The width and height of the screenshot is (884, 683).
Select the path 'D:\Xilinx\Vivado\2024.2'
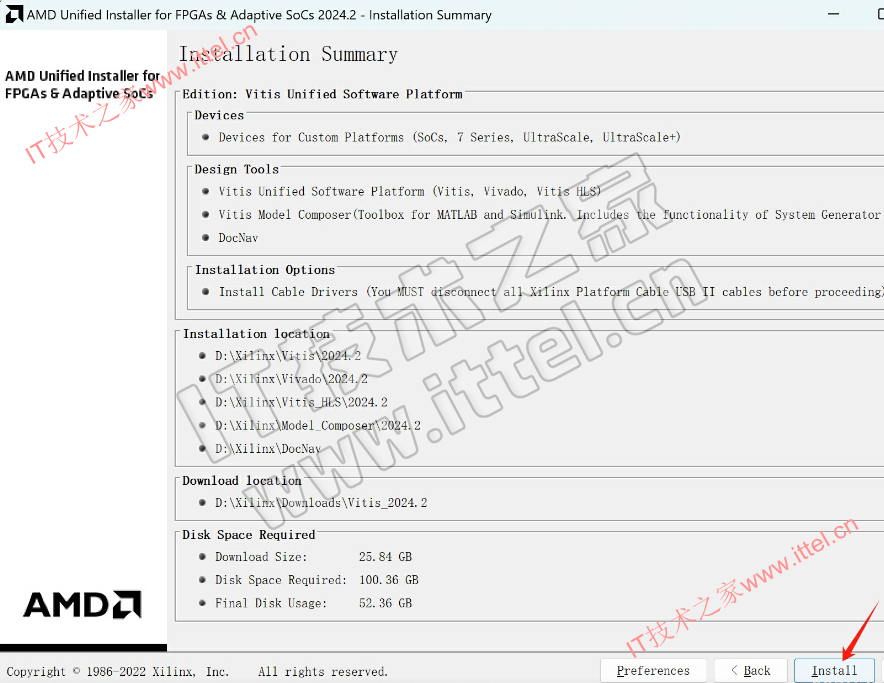(291, 379)
